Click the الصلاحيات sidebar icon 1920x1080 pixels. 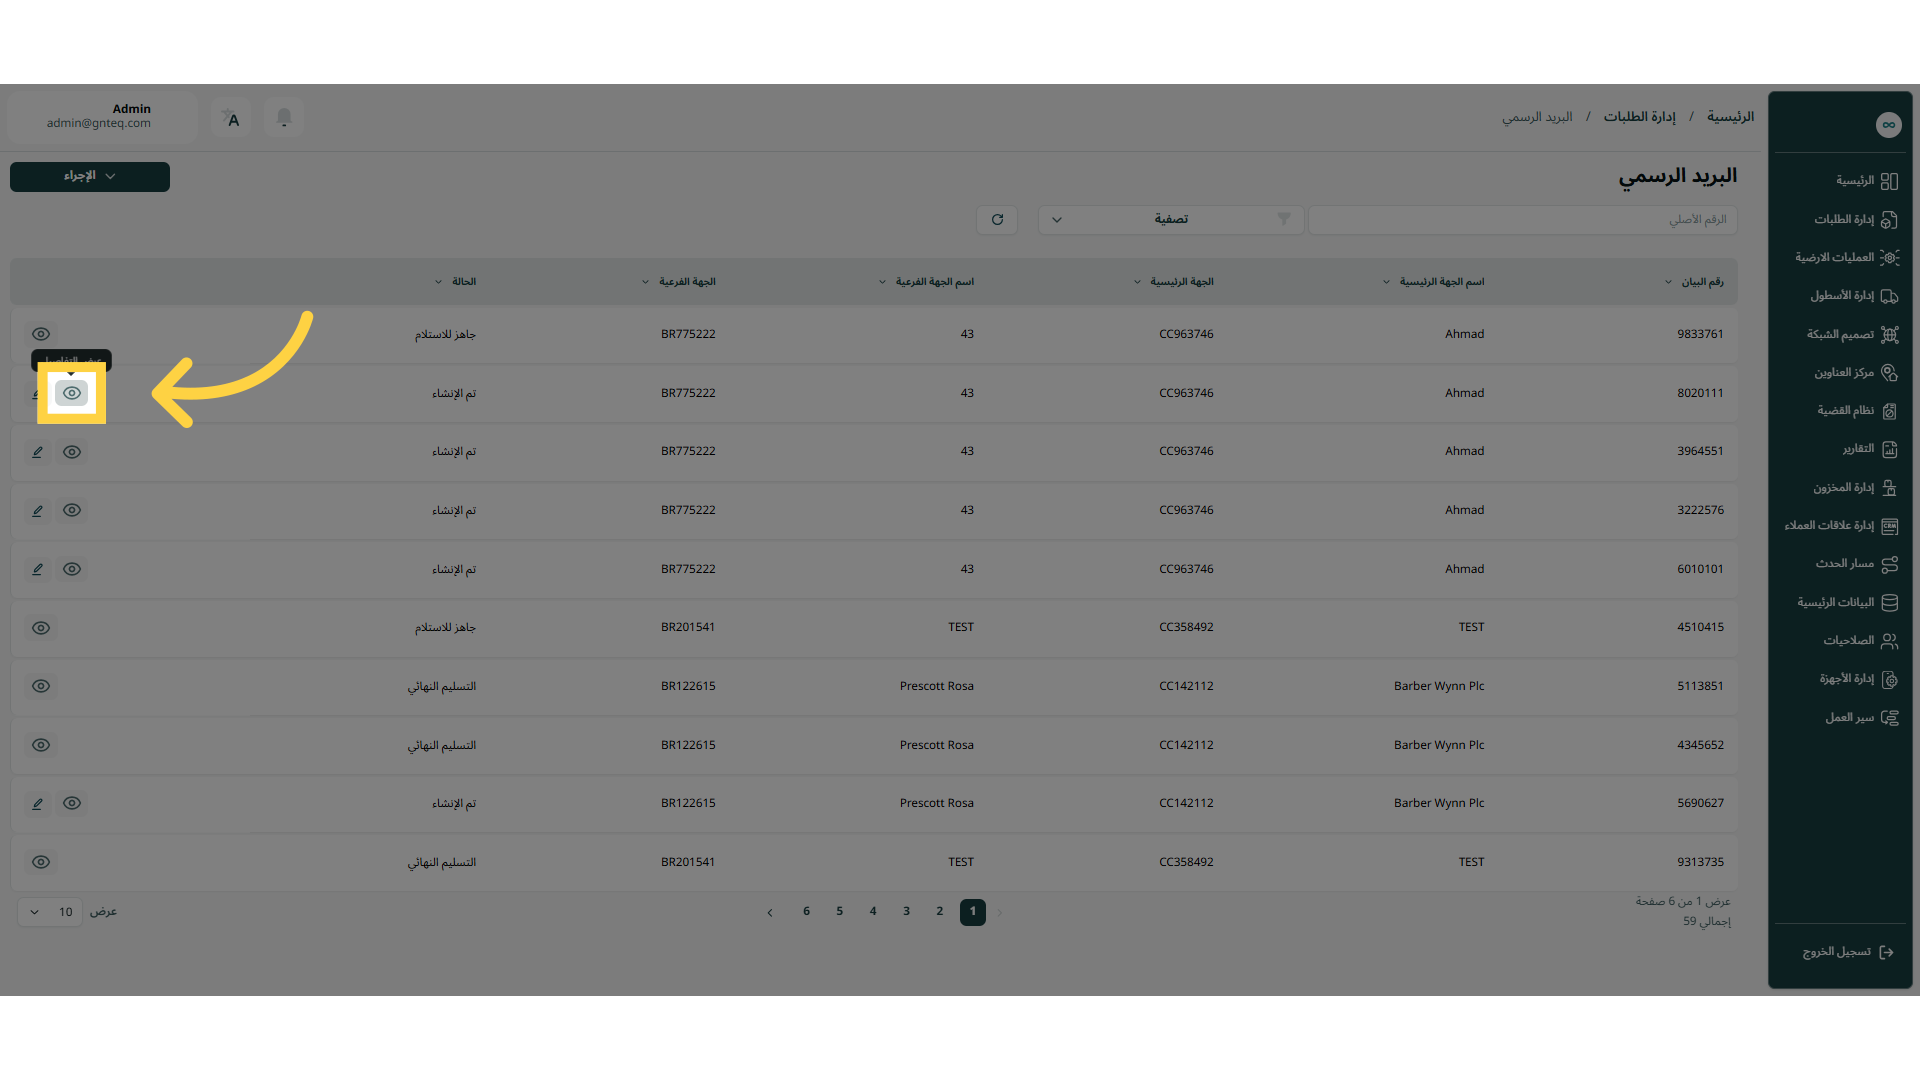click(x=1889, y=641)
